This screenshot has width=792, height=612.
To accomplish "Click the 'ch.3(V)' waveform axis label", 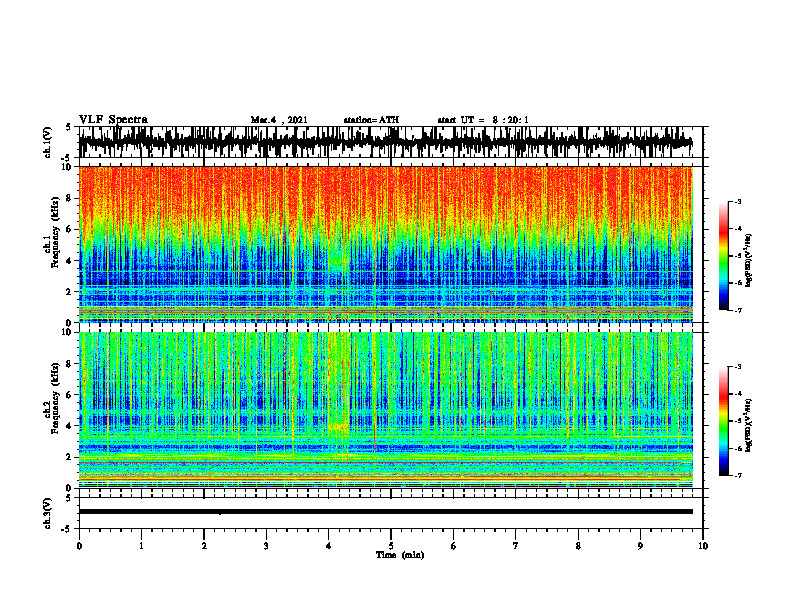I will [x=48, y=513].
